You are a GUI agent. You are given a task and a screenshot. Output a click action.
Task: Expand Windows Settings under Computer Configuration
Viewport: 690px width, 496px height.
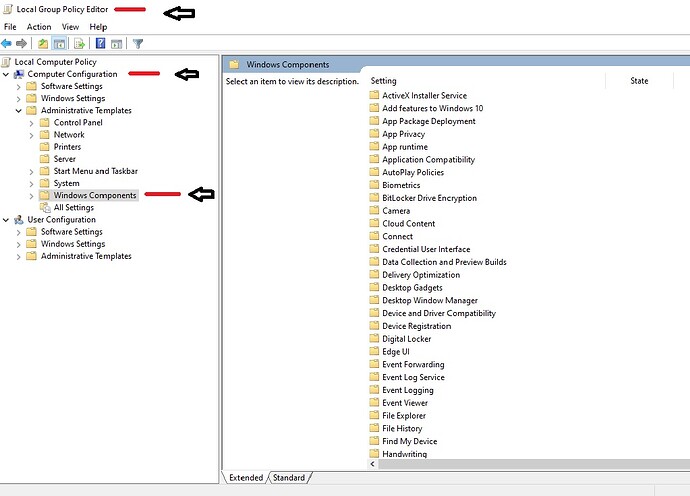(18, 99)
